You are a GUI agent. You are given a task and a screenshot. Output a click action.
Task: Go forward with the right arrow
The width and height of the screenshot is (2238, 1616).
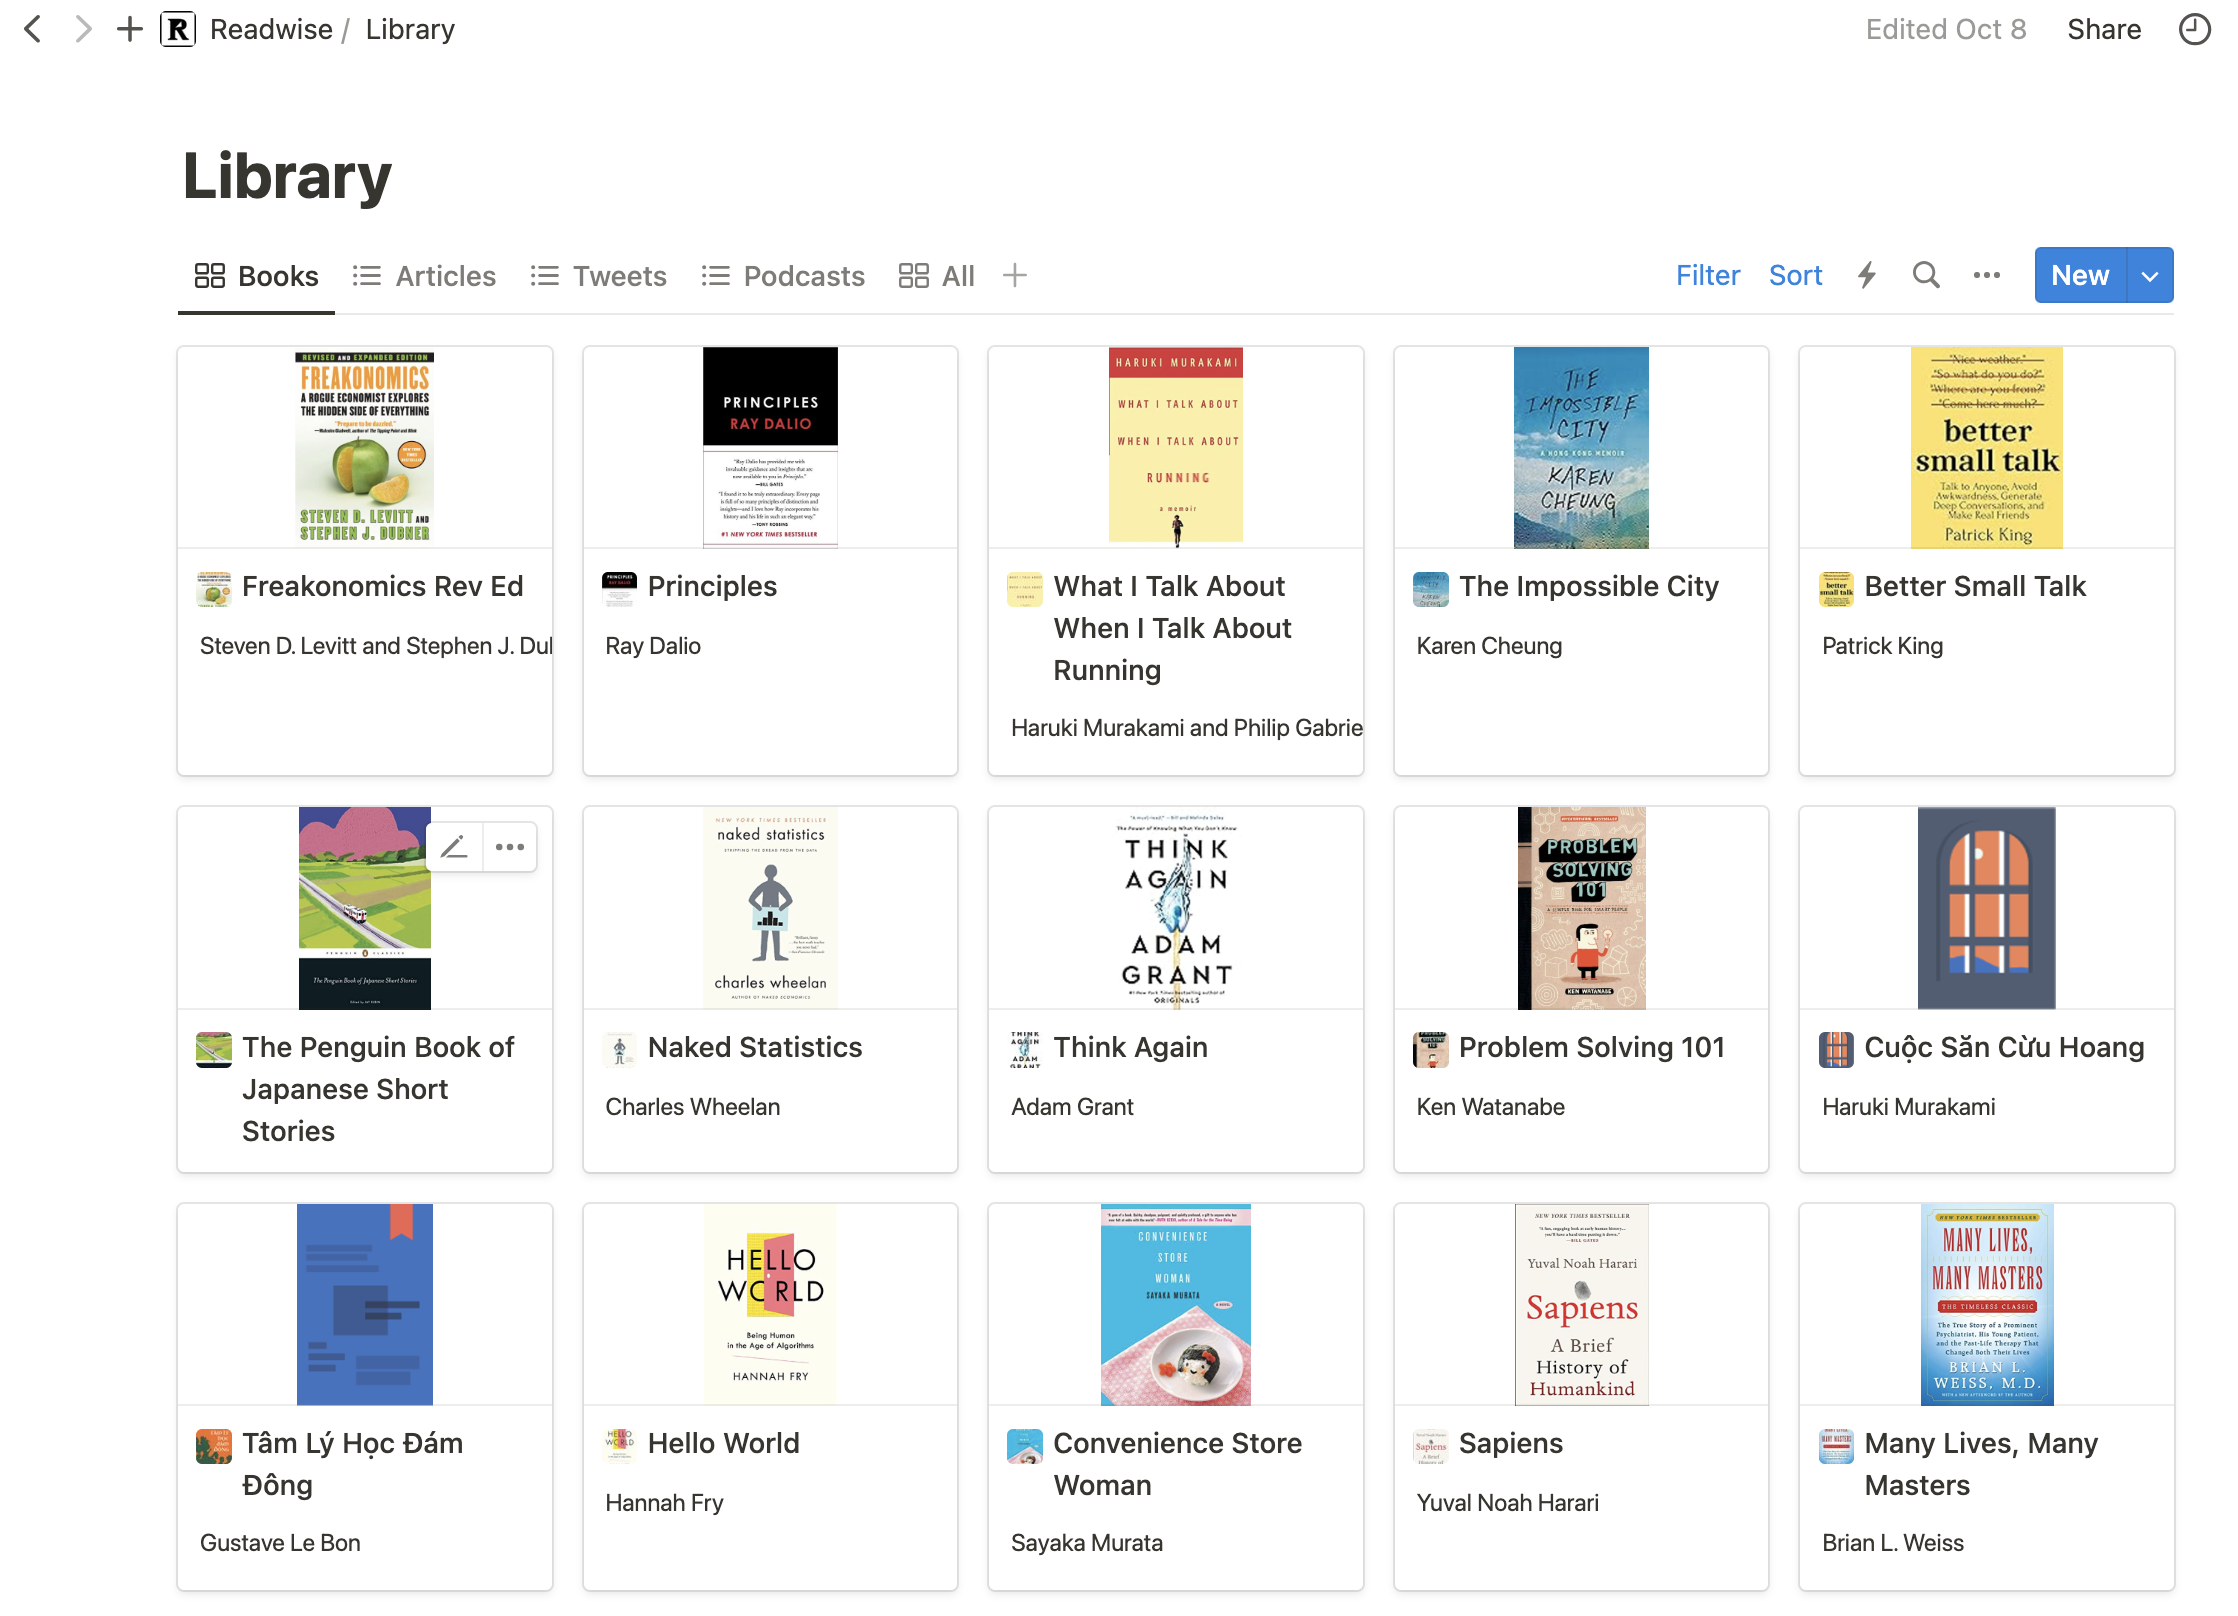[x=83, y=29]
